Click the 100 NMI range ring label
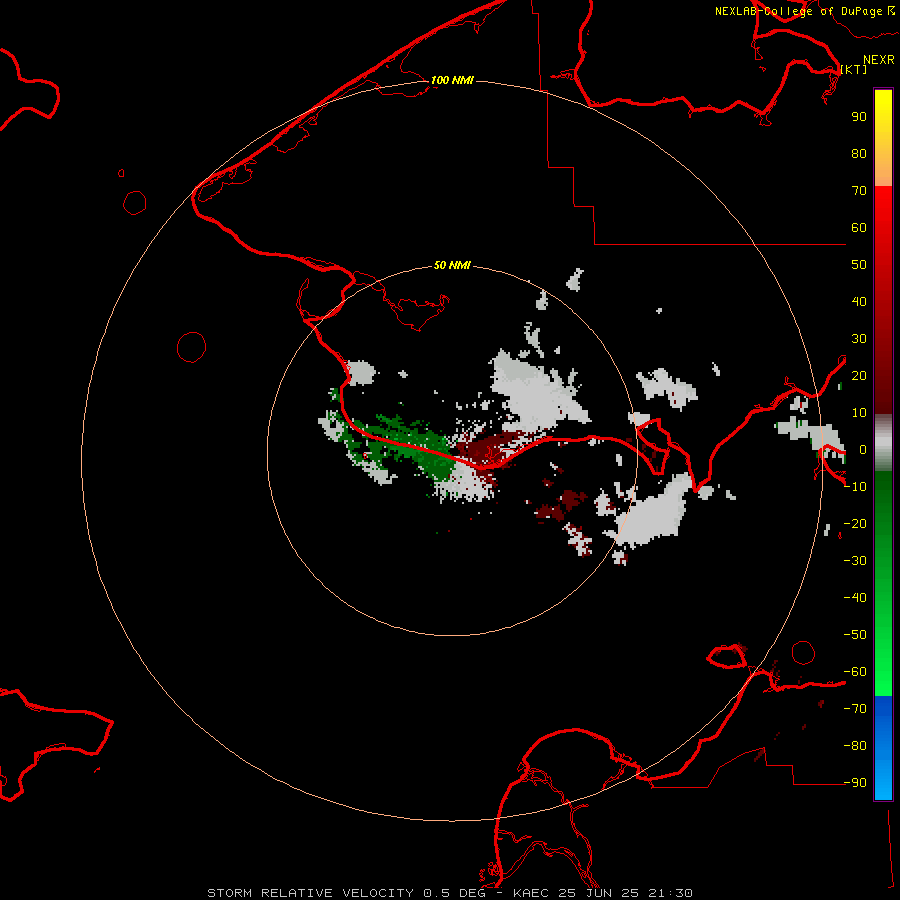Image resolution: width=900 pixels, height=900 pixels. [x=452, y=80]
